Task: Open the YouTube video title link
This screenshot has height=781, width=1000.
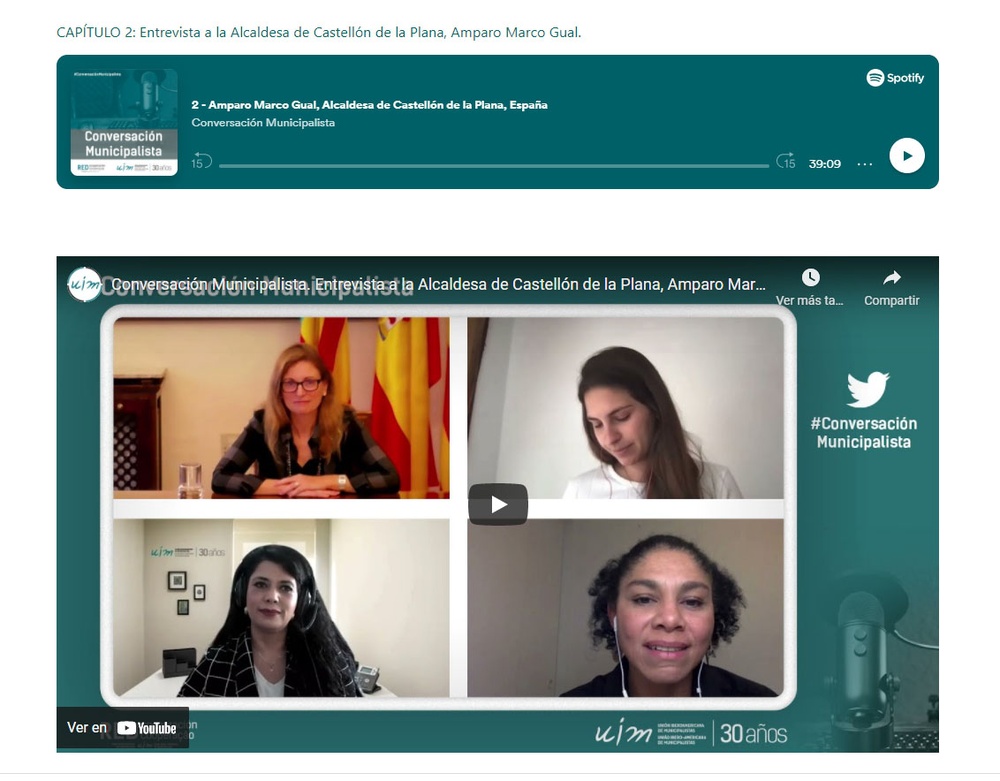Action: [x=439, y=284]
